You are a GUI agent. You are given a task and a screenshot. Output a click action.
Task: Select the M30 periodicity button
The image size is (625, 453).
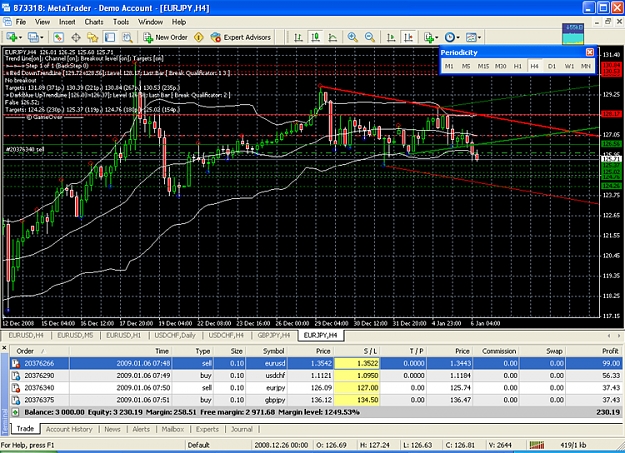click(500, 66)
